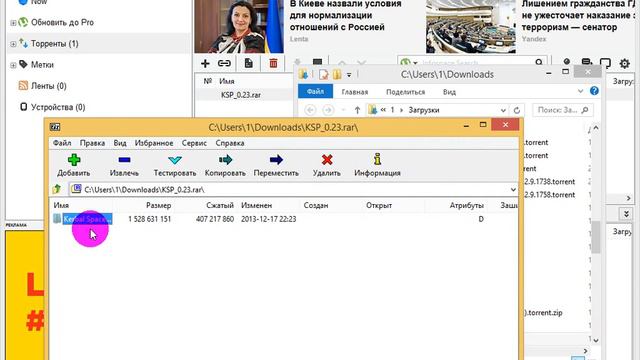Switch to the Поделиться tab in Explorer
This screenshot has height=360, width=640.
(x=405, y=92)
